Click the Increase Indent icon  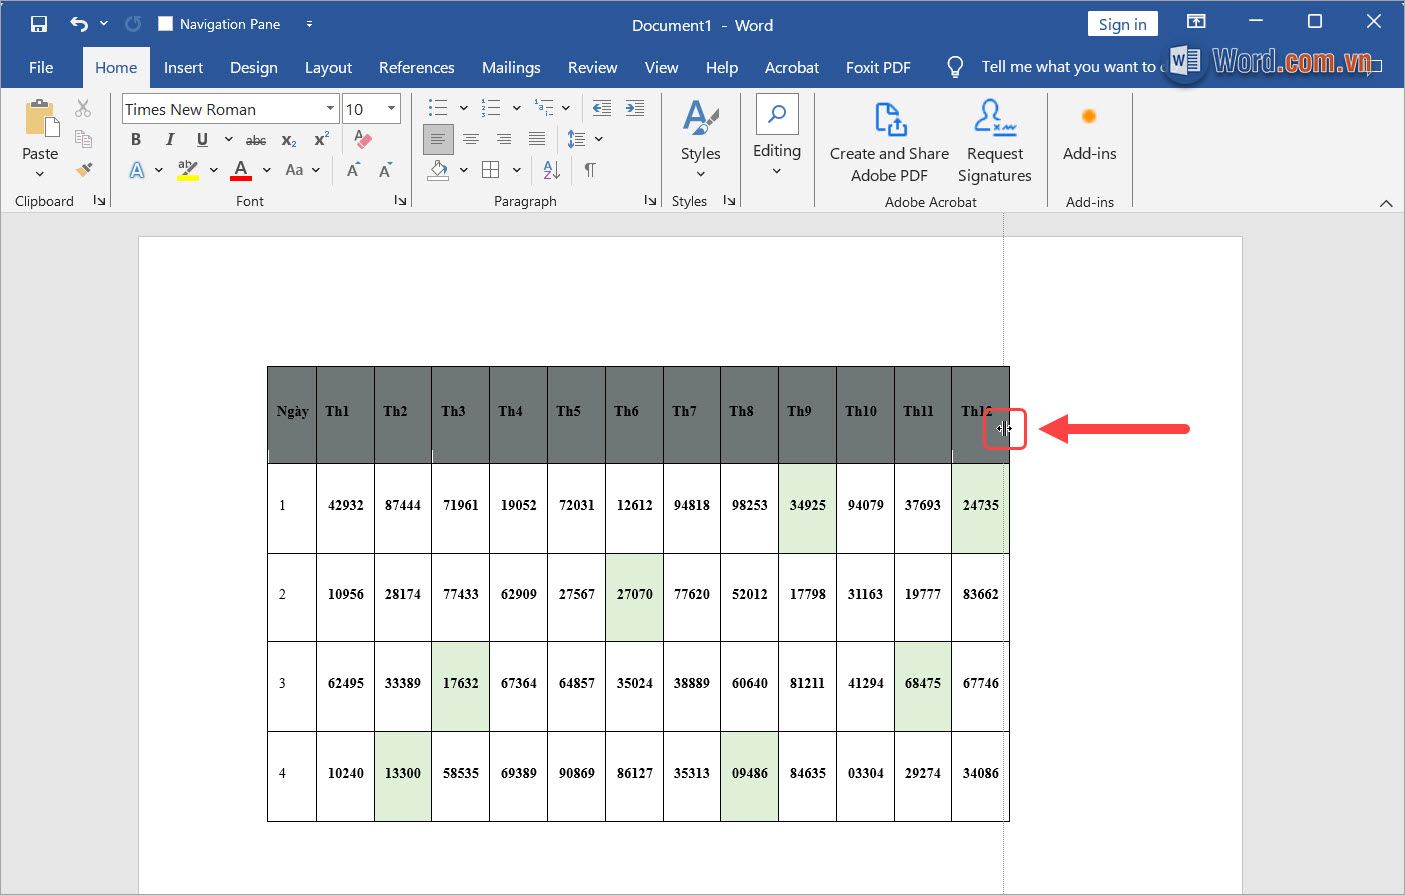point(634,108)
